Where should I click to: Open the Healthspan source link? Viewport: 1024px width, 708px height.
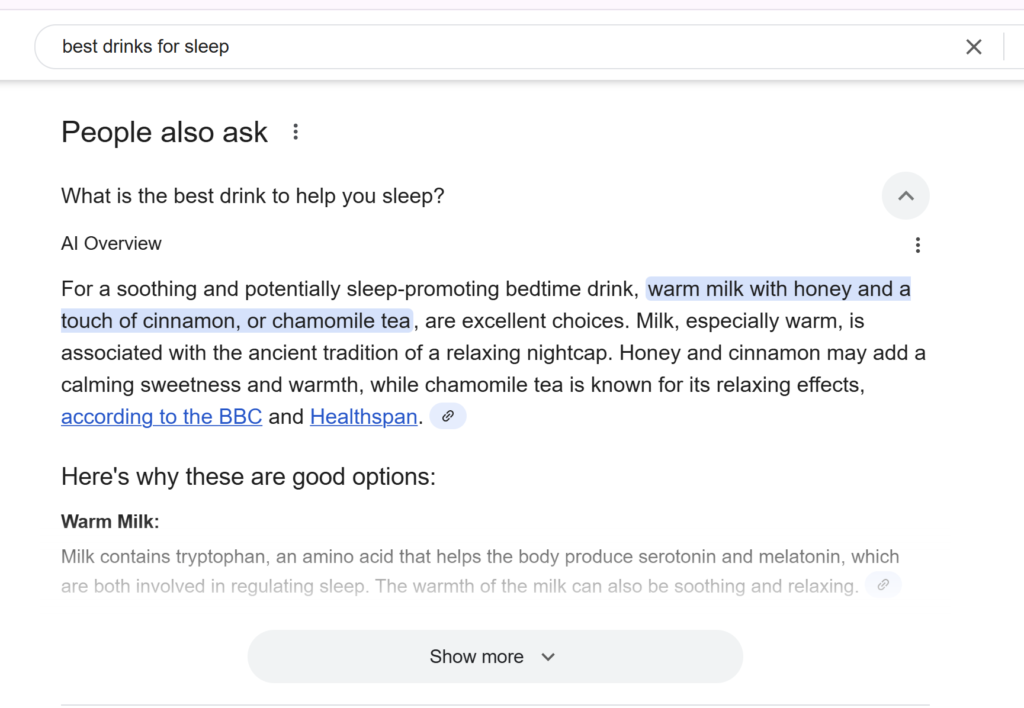point(364,417)
